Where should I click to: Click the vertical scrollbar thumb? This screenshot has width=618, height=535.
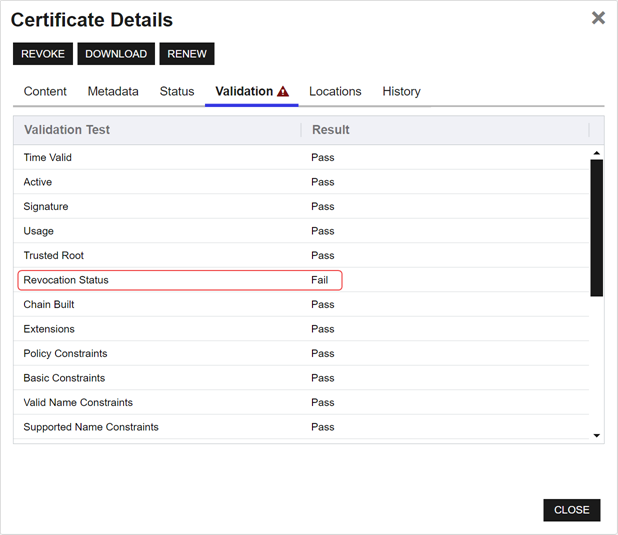[x=596, y=227]
